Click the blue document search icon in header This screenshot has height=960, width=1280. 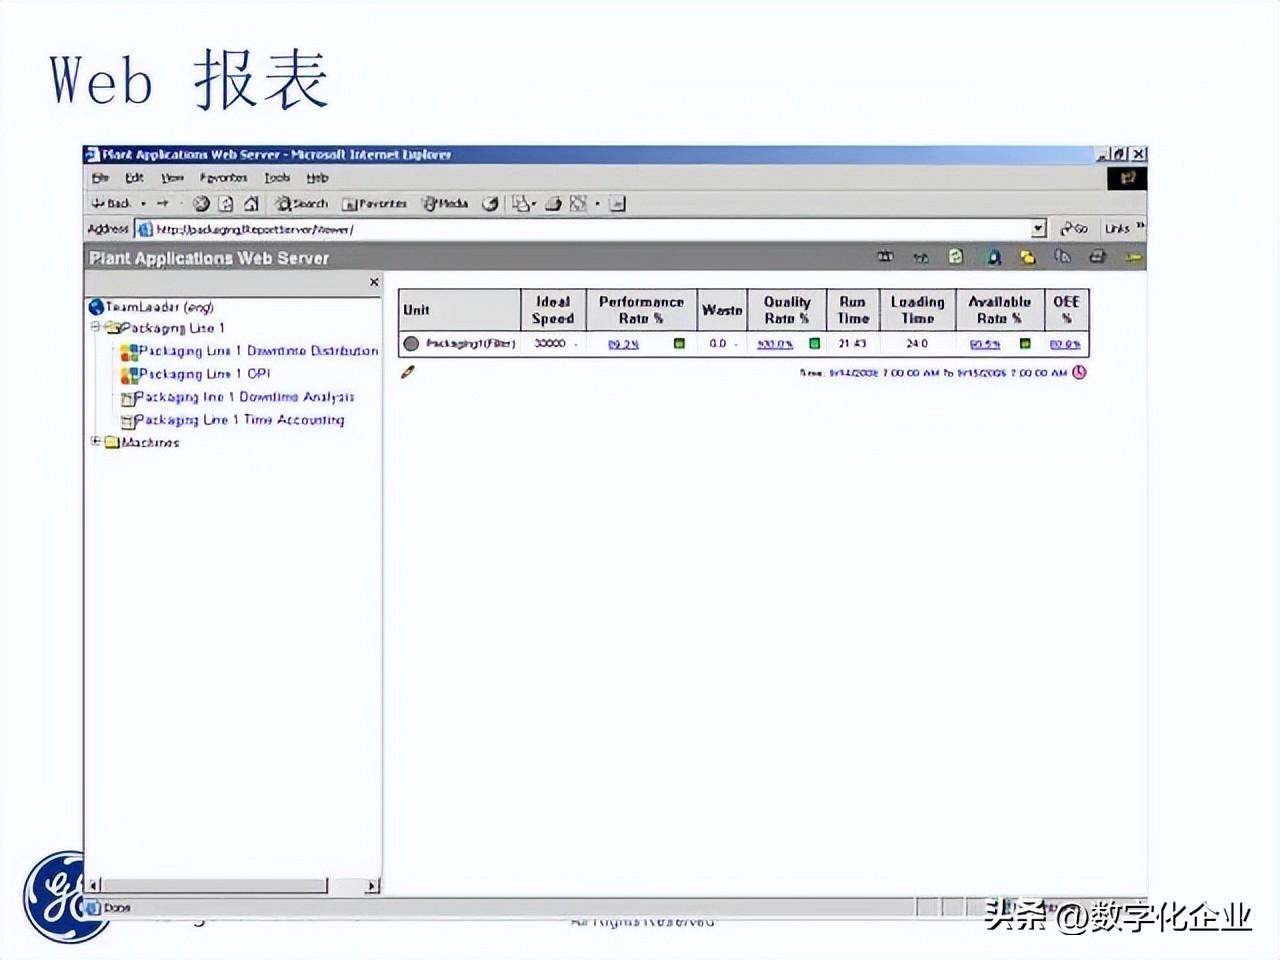pos(993,257)
